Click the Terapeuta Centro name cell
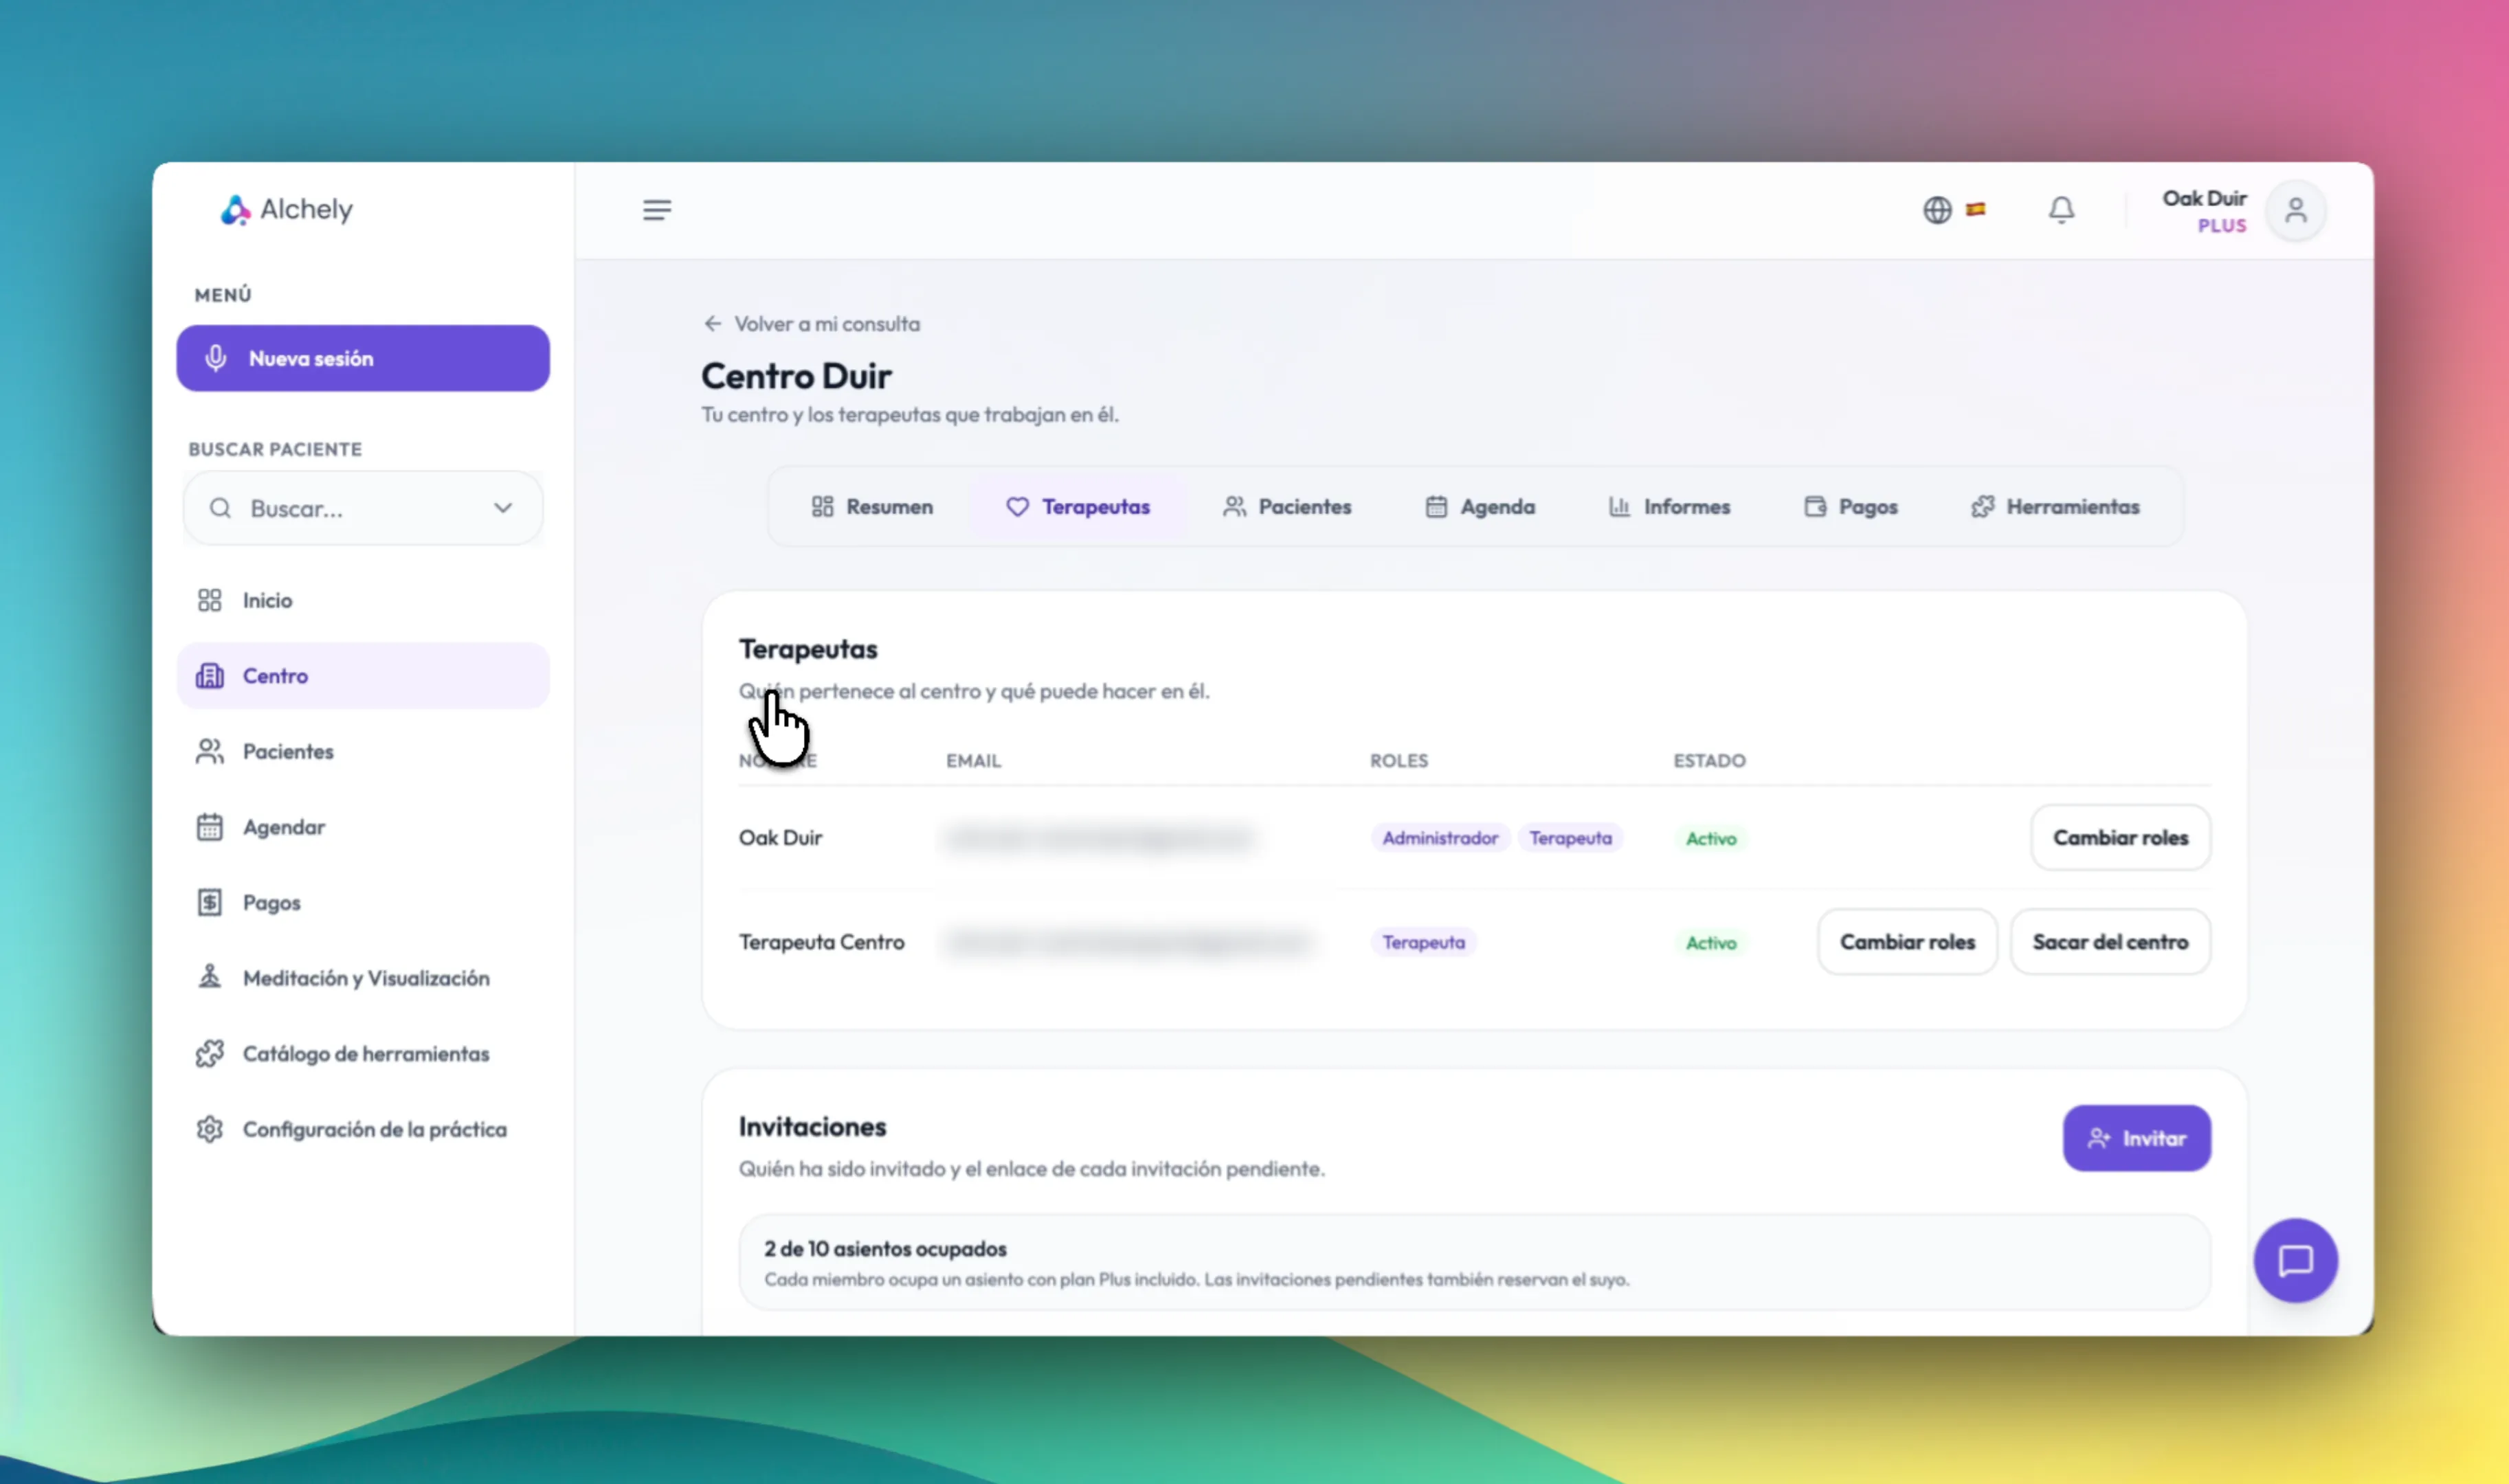 [822, 942]
